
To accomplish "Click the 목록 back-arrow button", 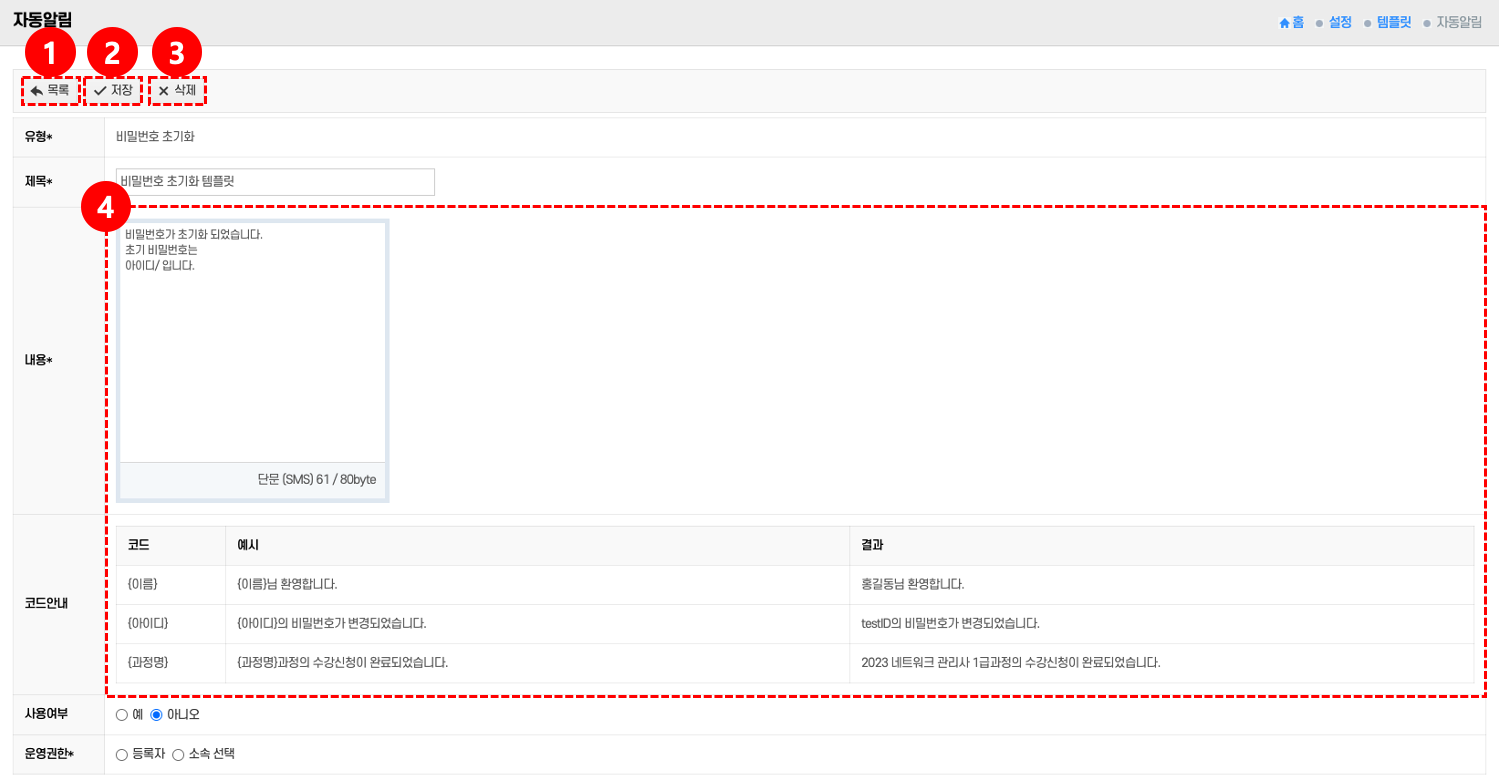I will click(x=50, y=91).
